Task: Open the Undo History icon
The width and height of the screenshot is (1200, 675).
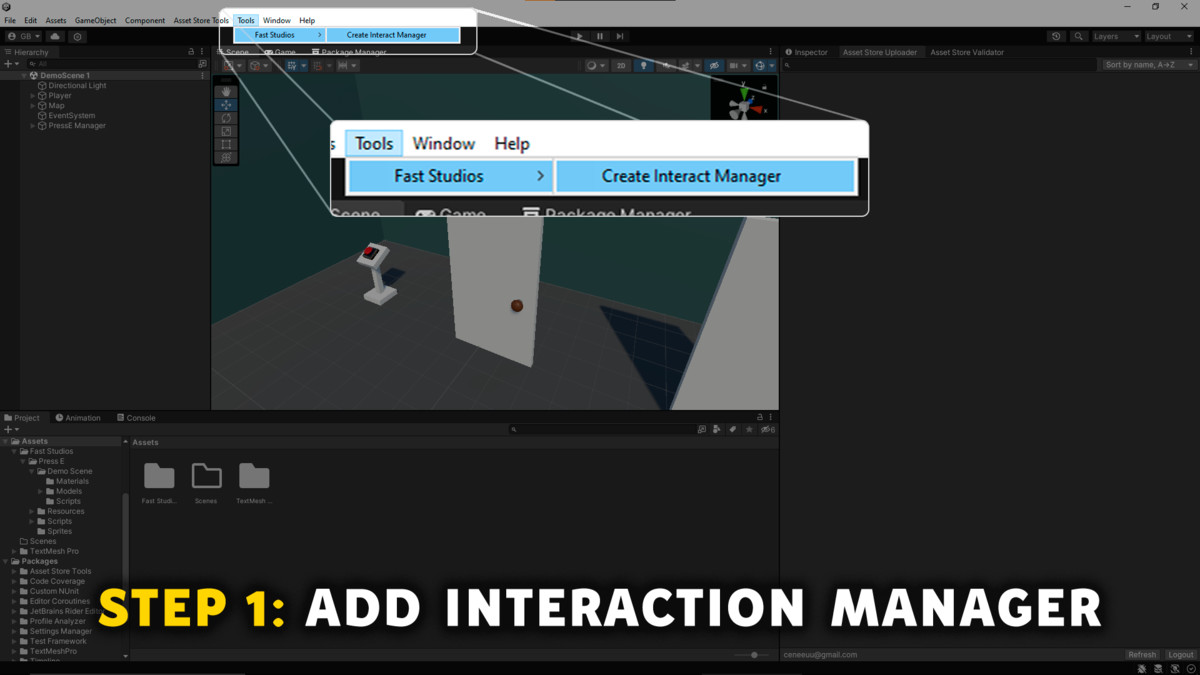Action: pyautogui.click(x=1056, y=37)
